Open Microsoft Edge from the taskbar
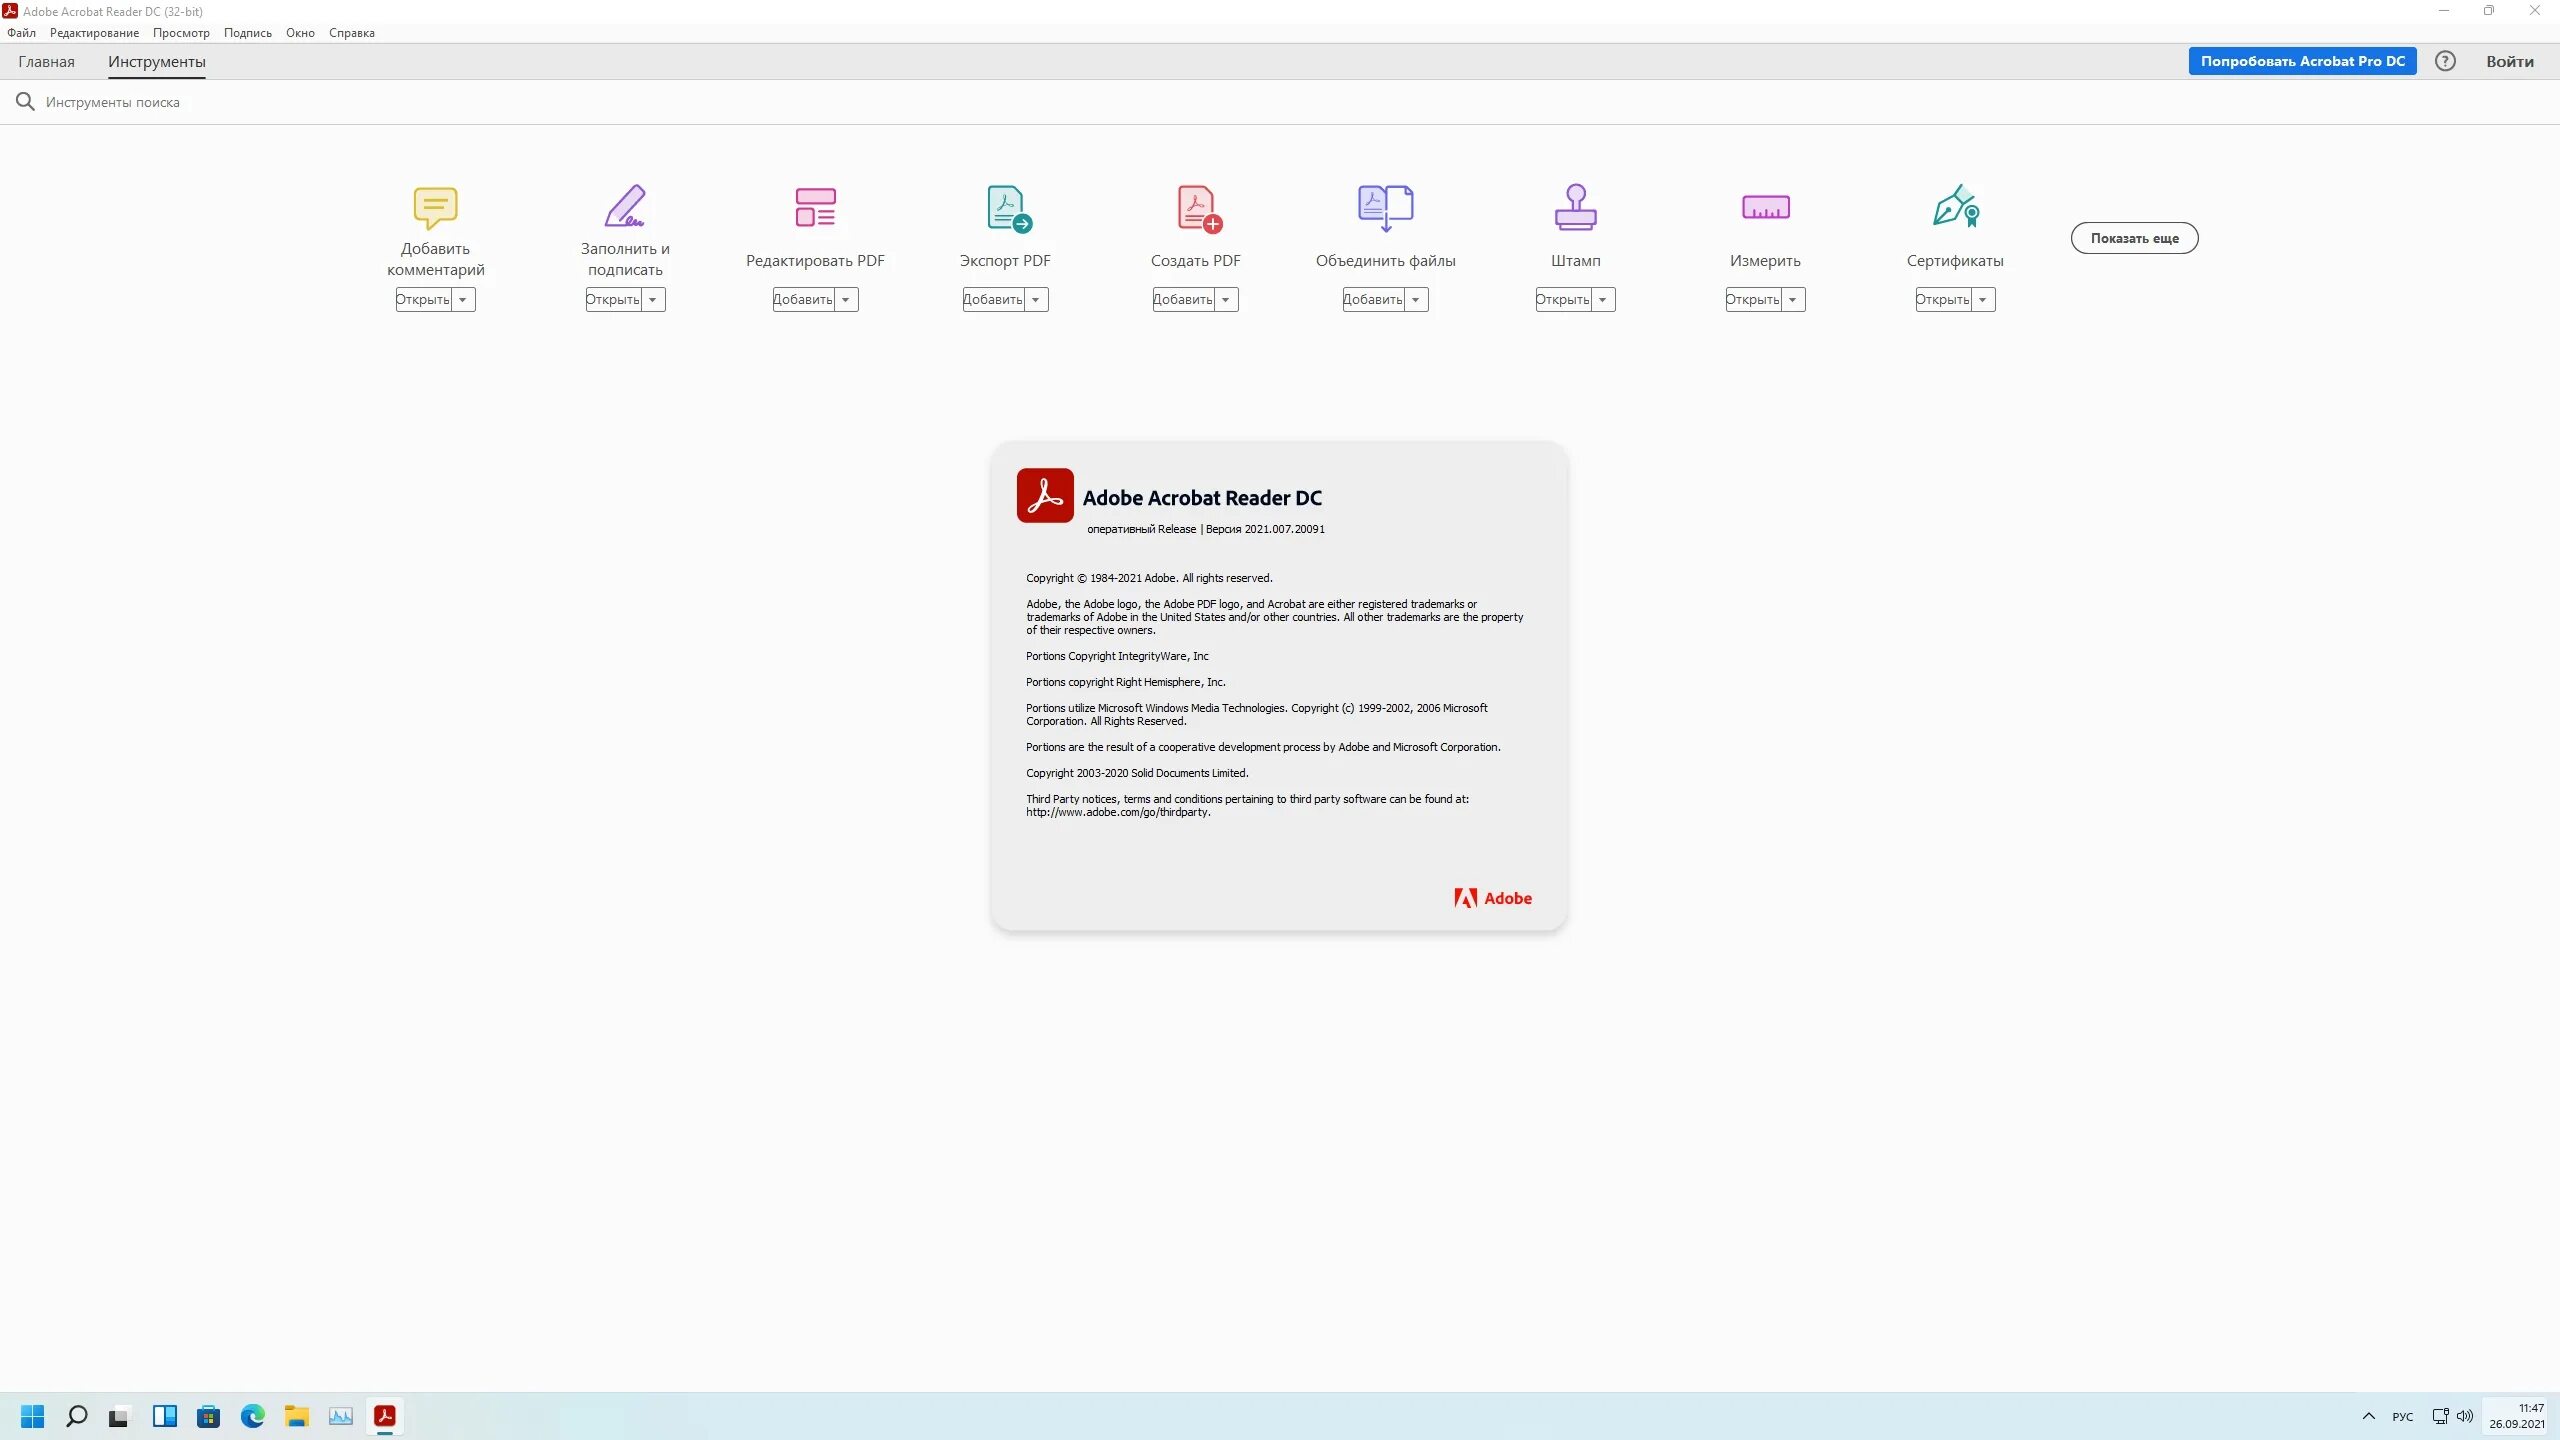The height and width of the screenshot is (1440, 2560). 252,1416
